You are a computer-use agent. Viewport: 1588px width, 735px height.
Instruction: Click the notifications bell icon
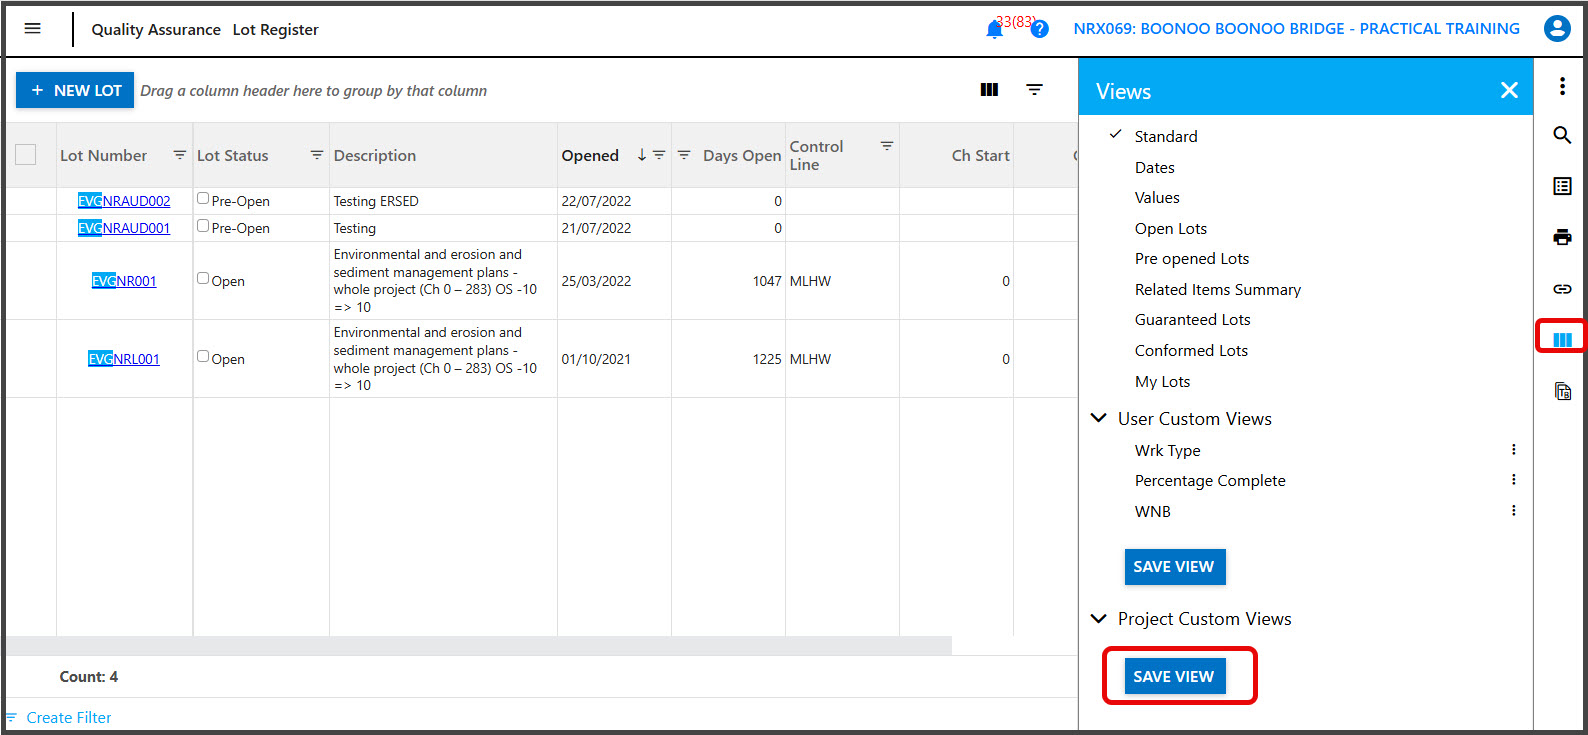[x=994, y=30]
